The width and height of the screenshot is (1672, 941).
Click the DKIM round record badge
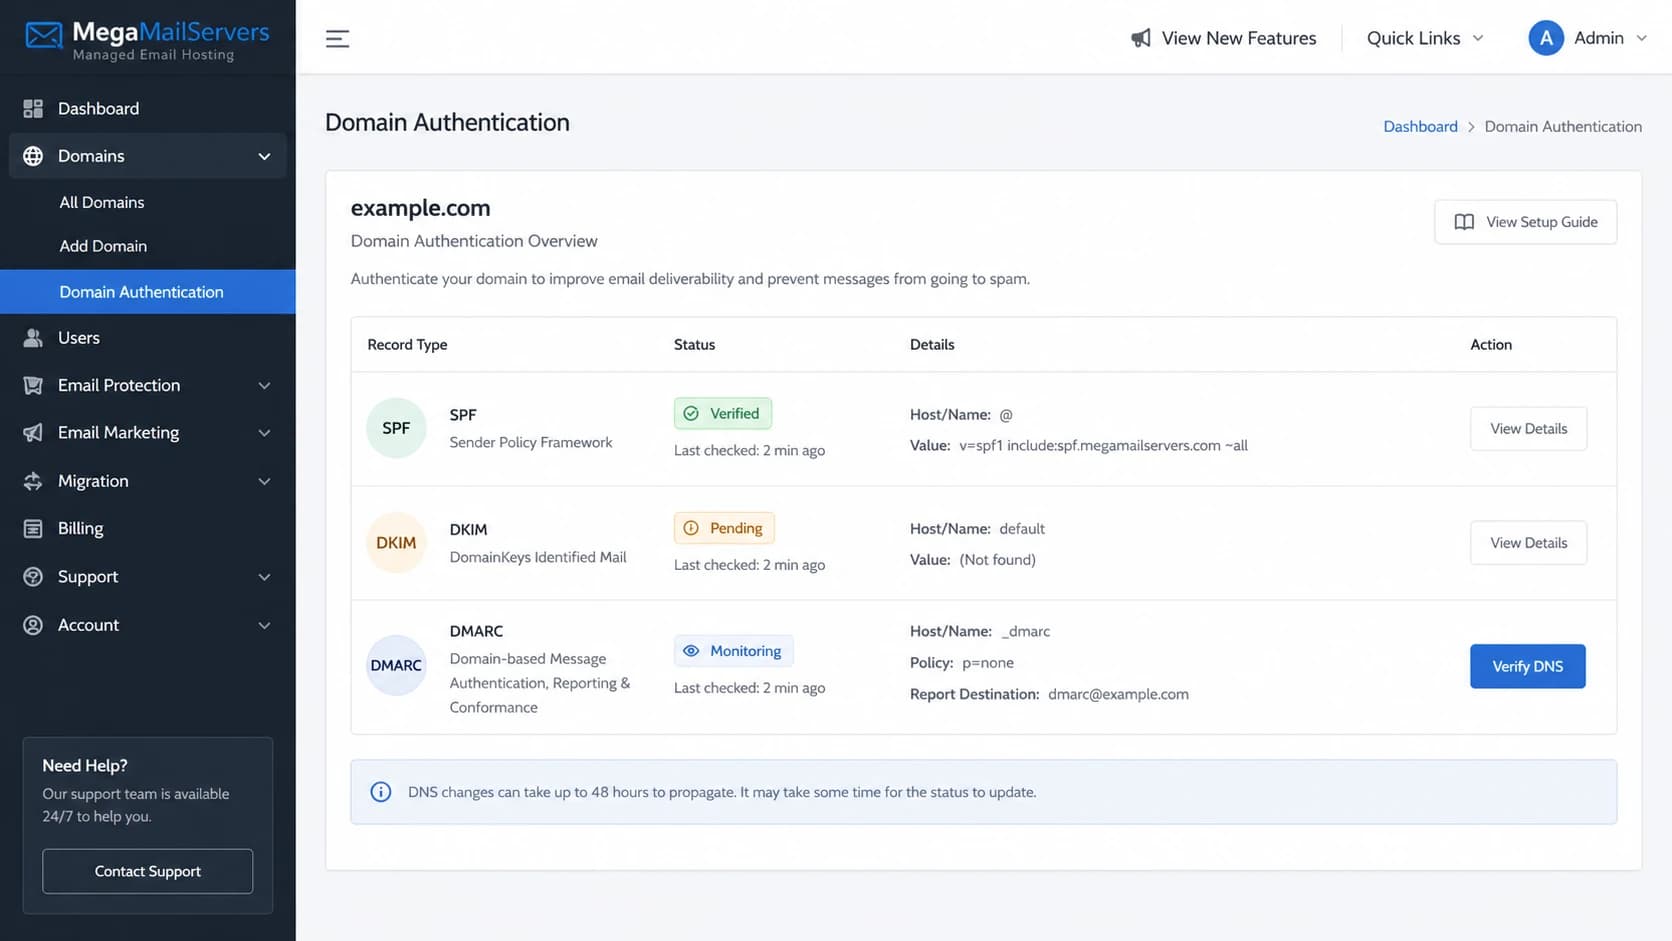point(396,543)
